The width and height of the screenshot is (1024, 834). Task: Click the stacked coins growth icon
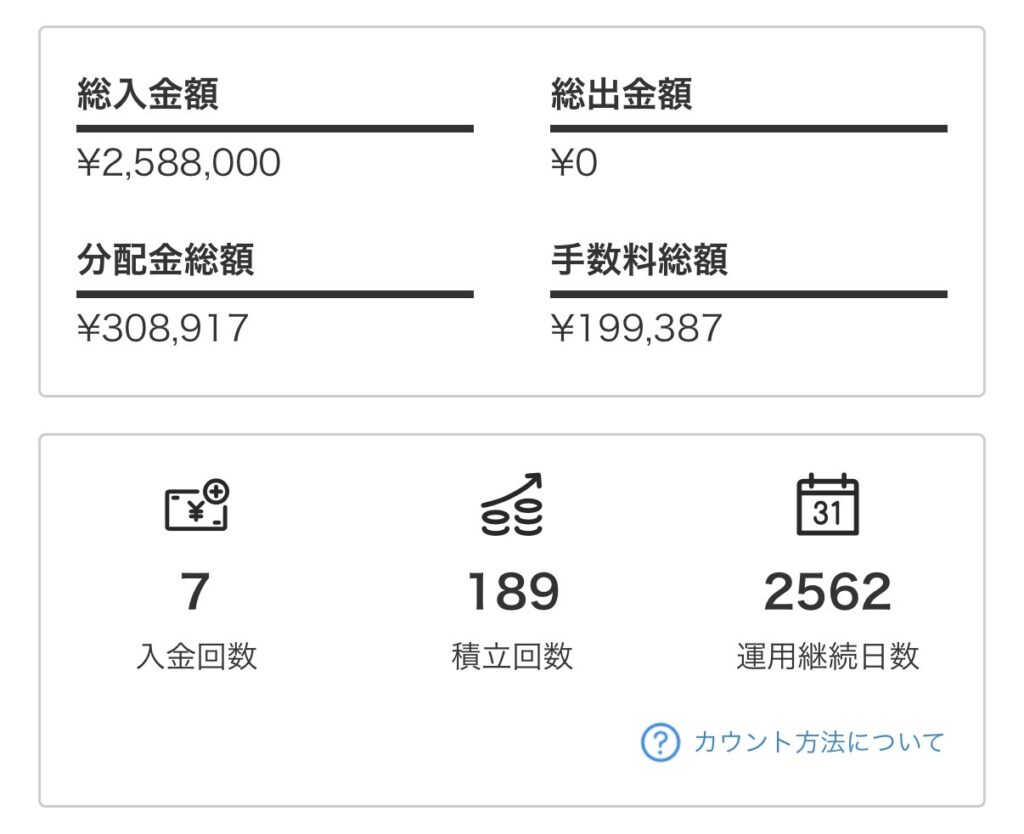pyautogui.click(x=512, y=506)
